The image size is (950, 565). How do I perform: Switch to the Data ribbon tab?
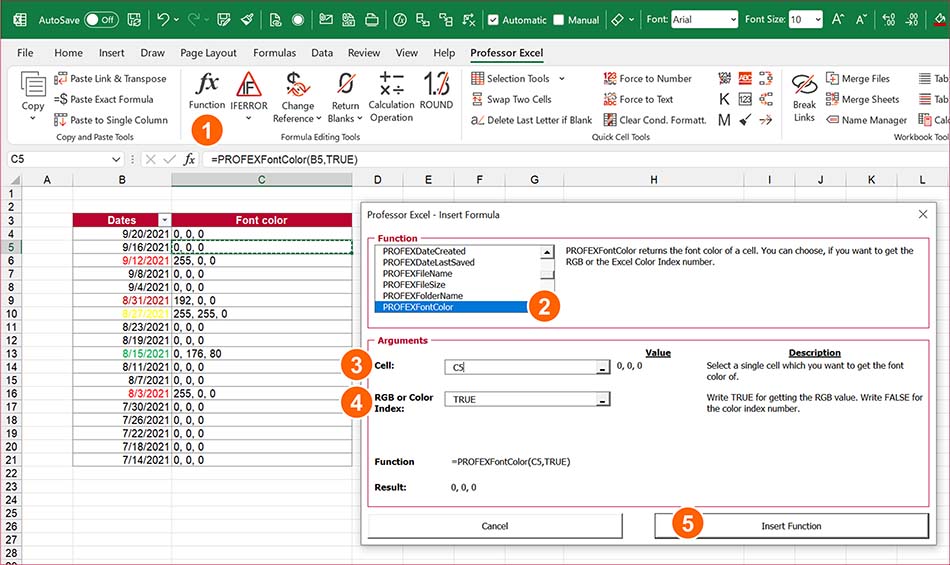click(322, 53)
